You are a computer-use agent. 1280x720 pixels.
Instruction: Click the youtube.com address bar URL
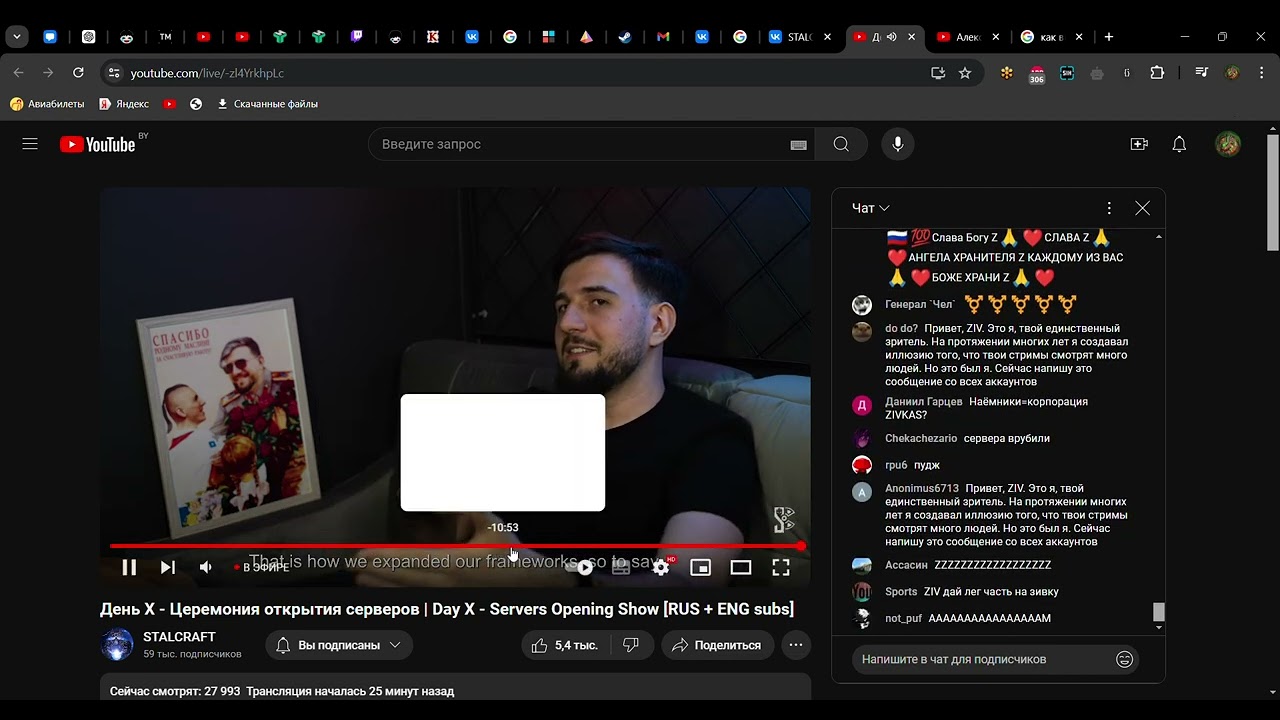tap(207, 73)
